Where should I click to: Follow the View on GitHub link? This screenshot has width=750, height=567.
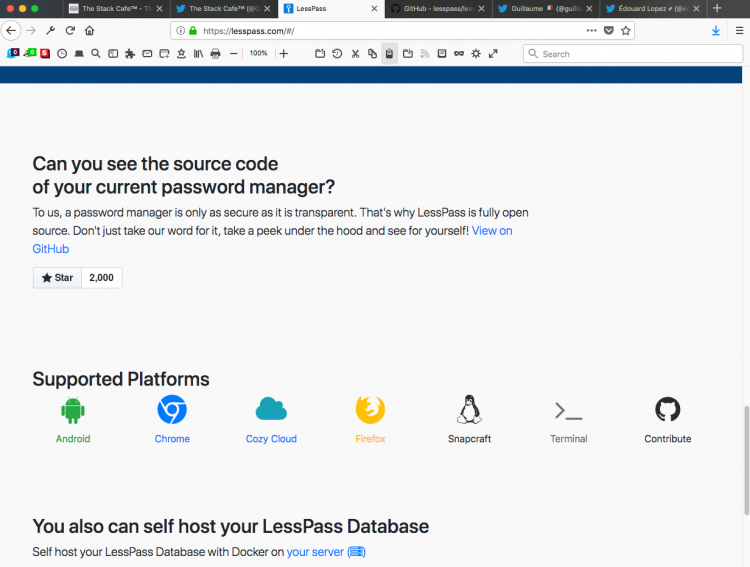[272, 240]
